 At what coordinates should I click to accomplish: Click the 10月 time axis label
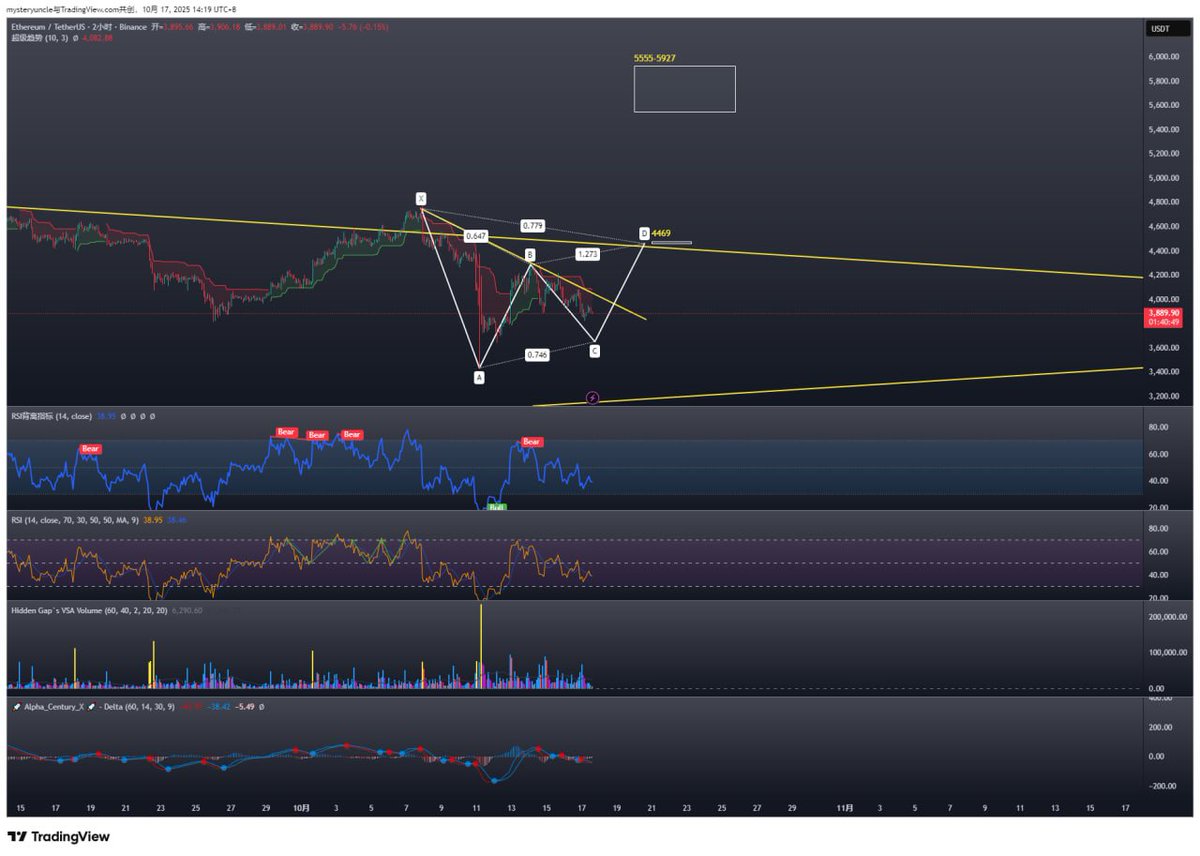pyautogui.click(x=301, y=807)
